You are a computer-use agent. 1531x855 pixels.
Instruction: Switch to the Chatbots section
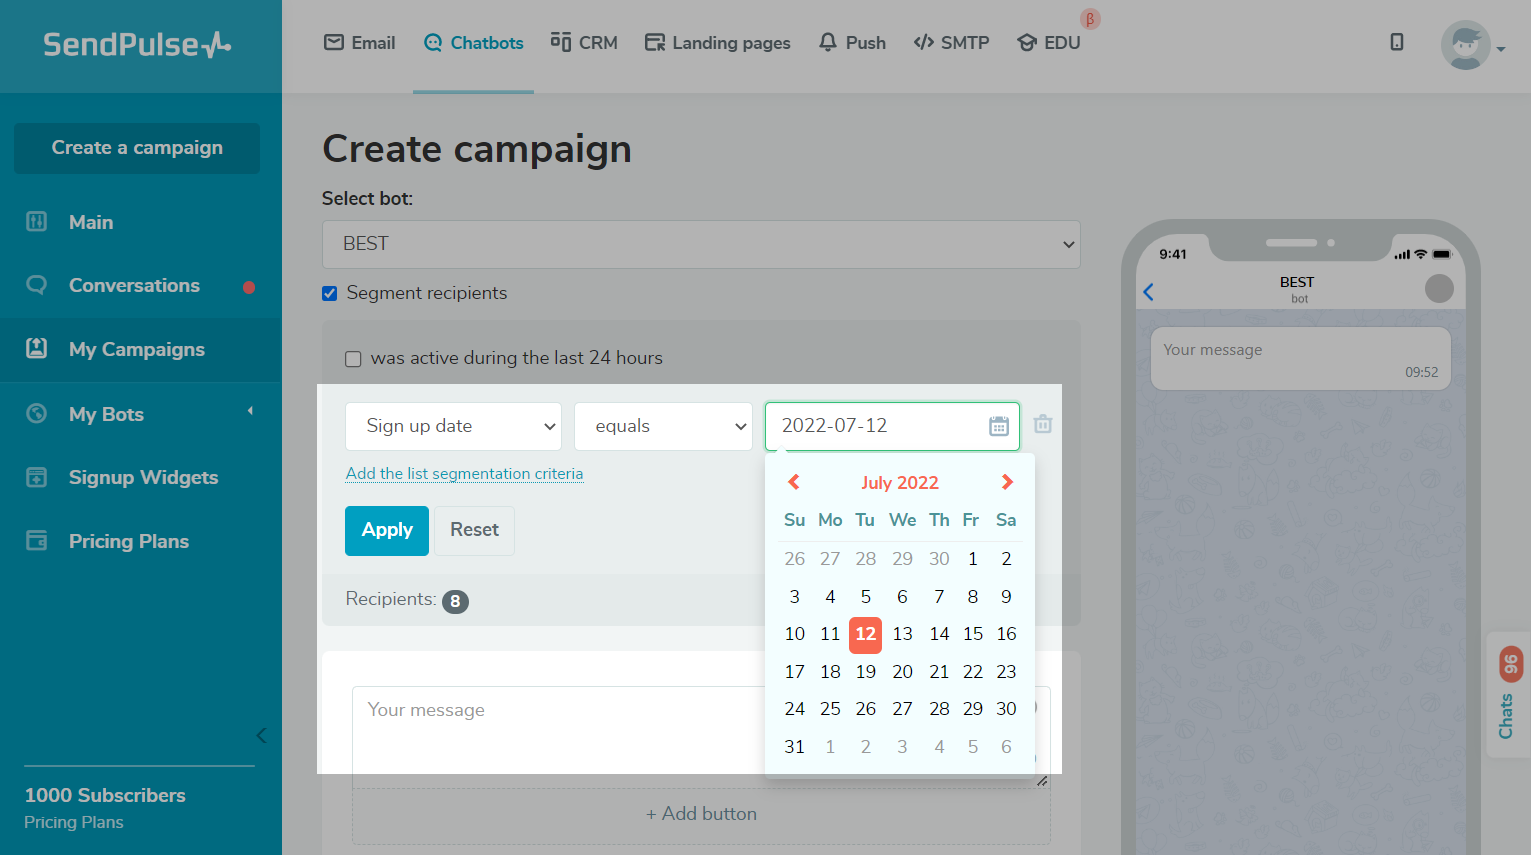pos(474,43)
